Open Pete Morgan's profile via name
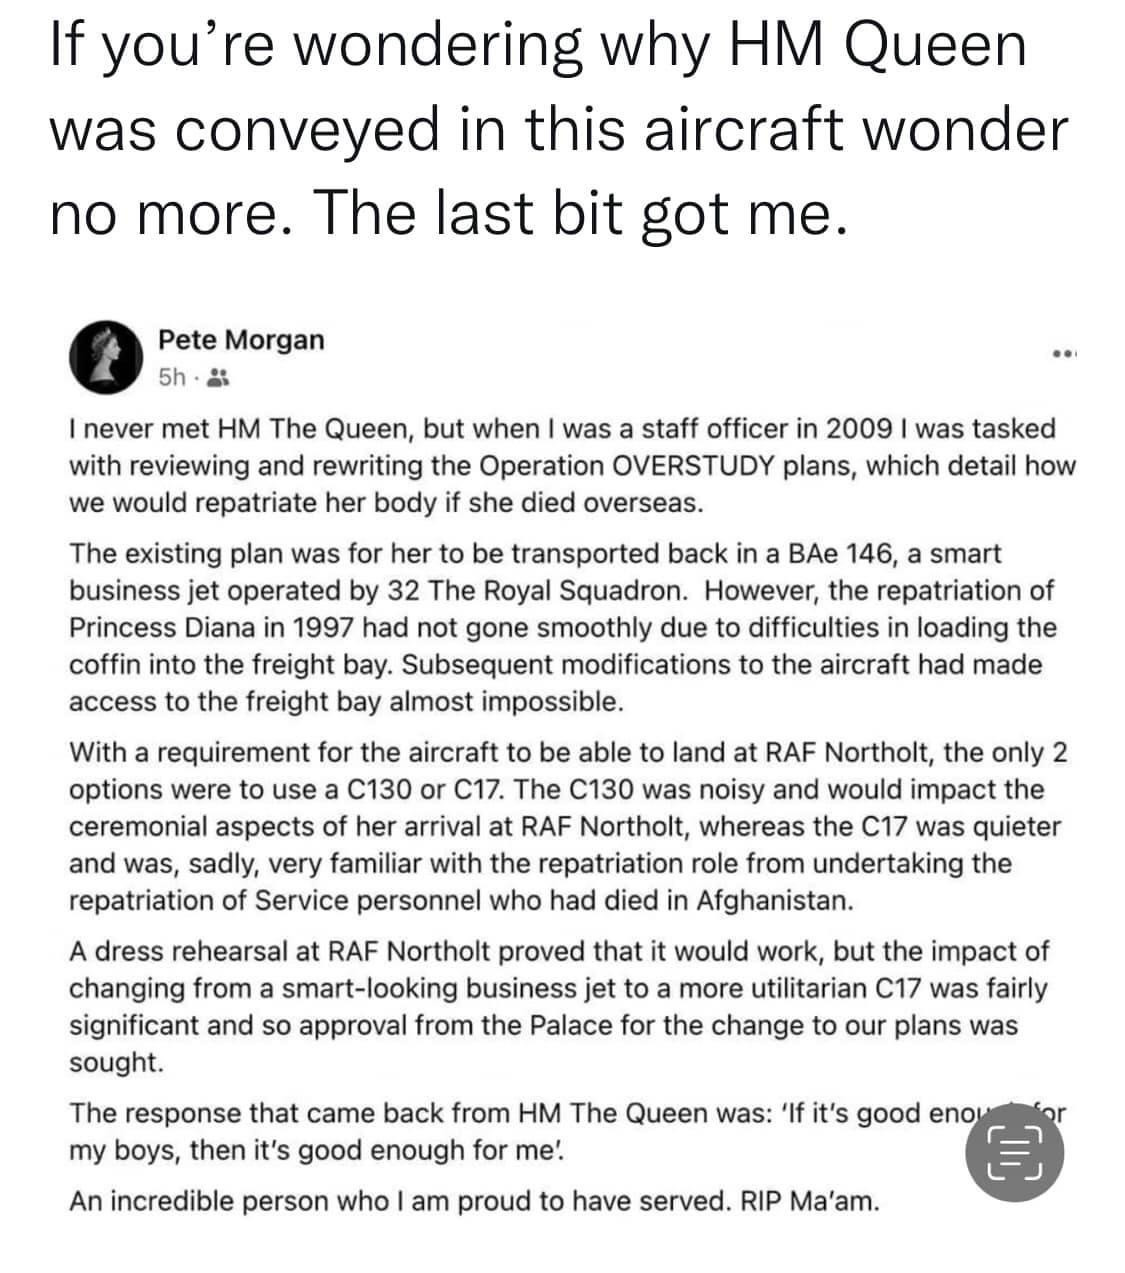1125x1273 pixels. (241, 340)
